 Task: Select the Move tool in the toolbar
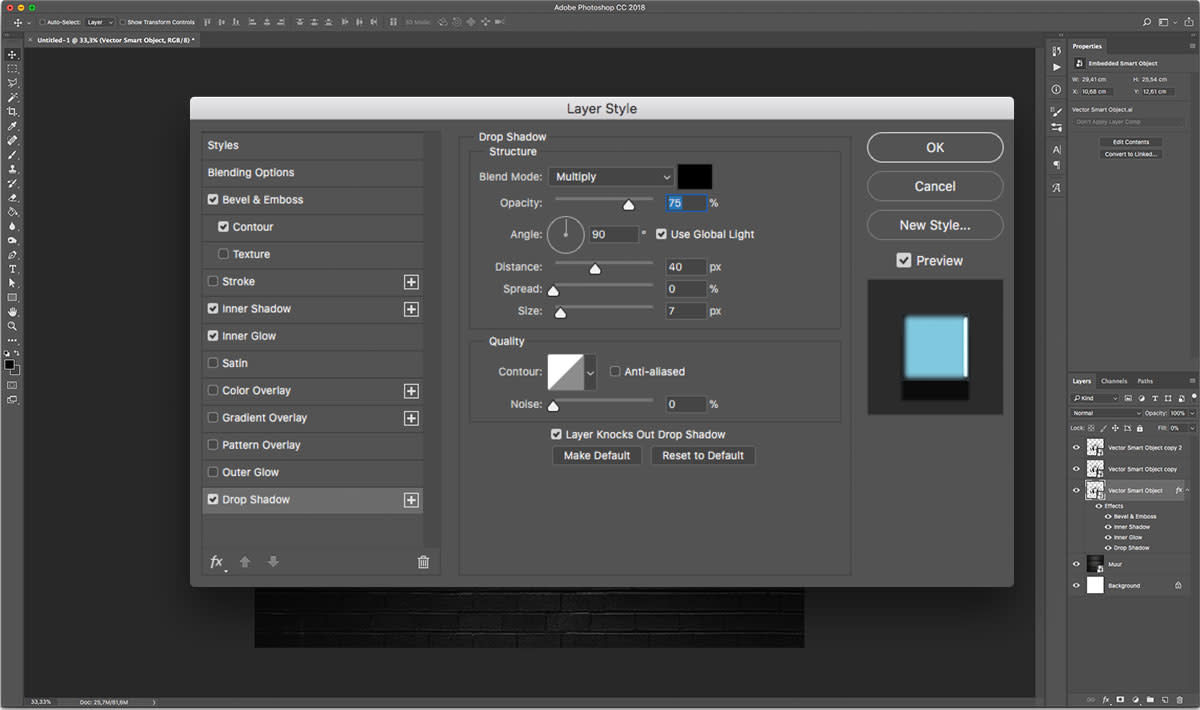coord(13,54)
